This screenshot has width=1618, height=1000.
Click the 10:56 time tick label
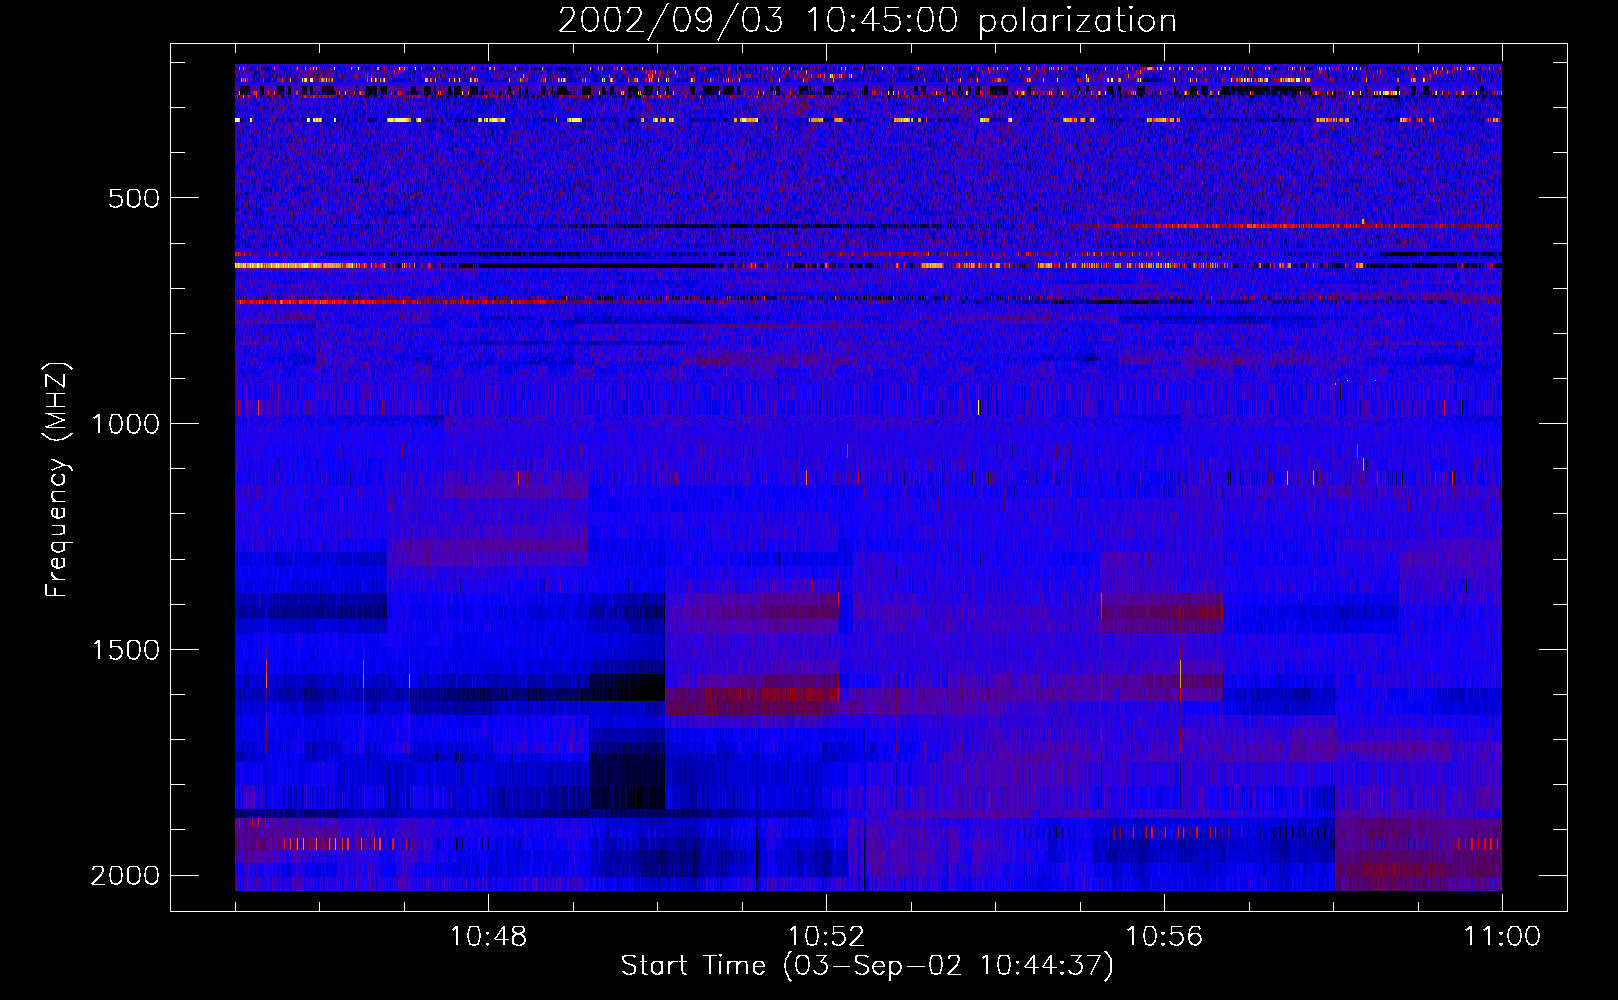click(x=1164, y=937)
